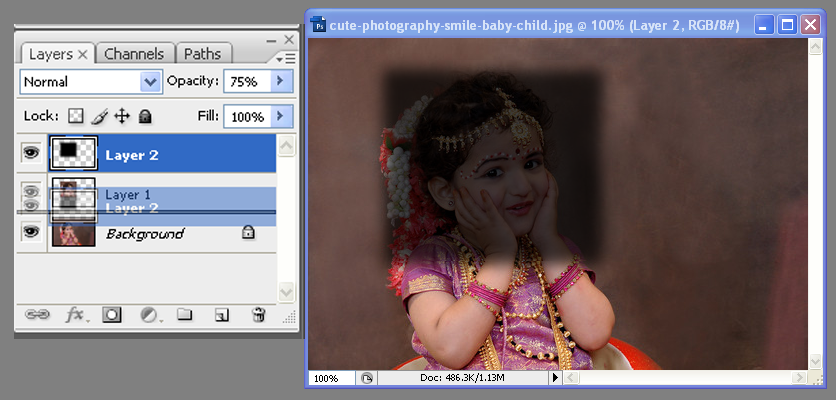Create a new layer

221,315
